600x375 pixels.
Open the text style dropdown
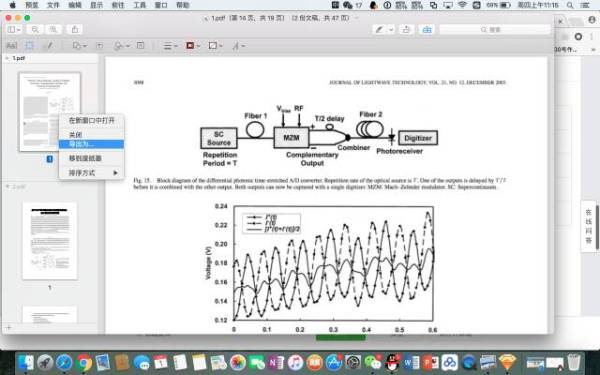pyautogui.click(x=238, y=46)
